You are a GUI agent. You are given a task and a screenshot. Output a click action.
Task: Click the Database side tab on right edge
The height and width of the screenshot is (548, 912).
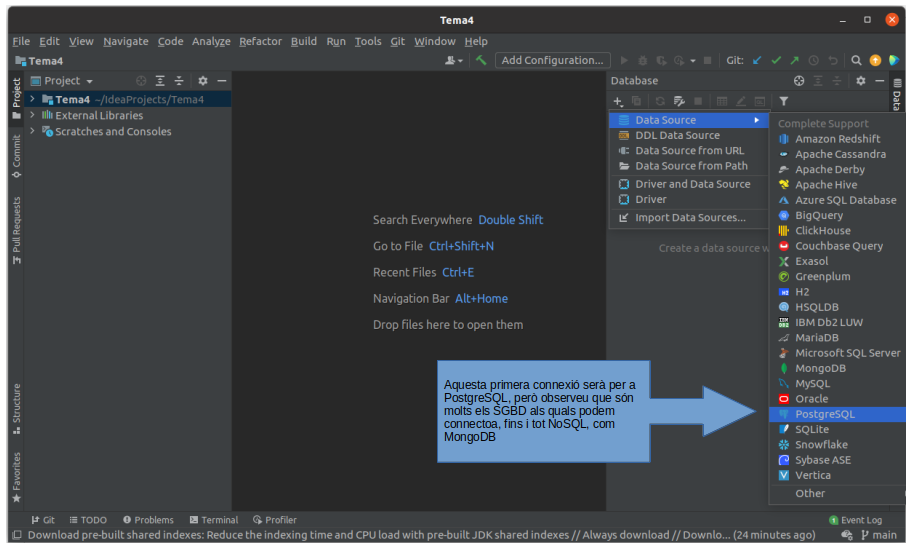coord(896,94)
